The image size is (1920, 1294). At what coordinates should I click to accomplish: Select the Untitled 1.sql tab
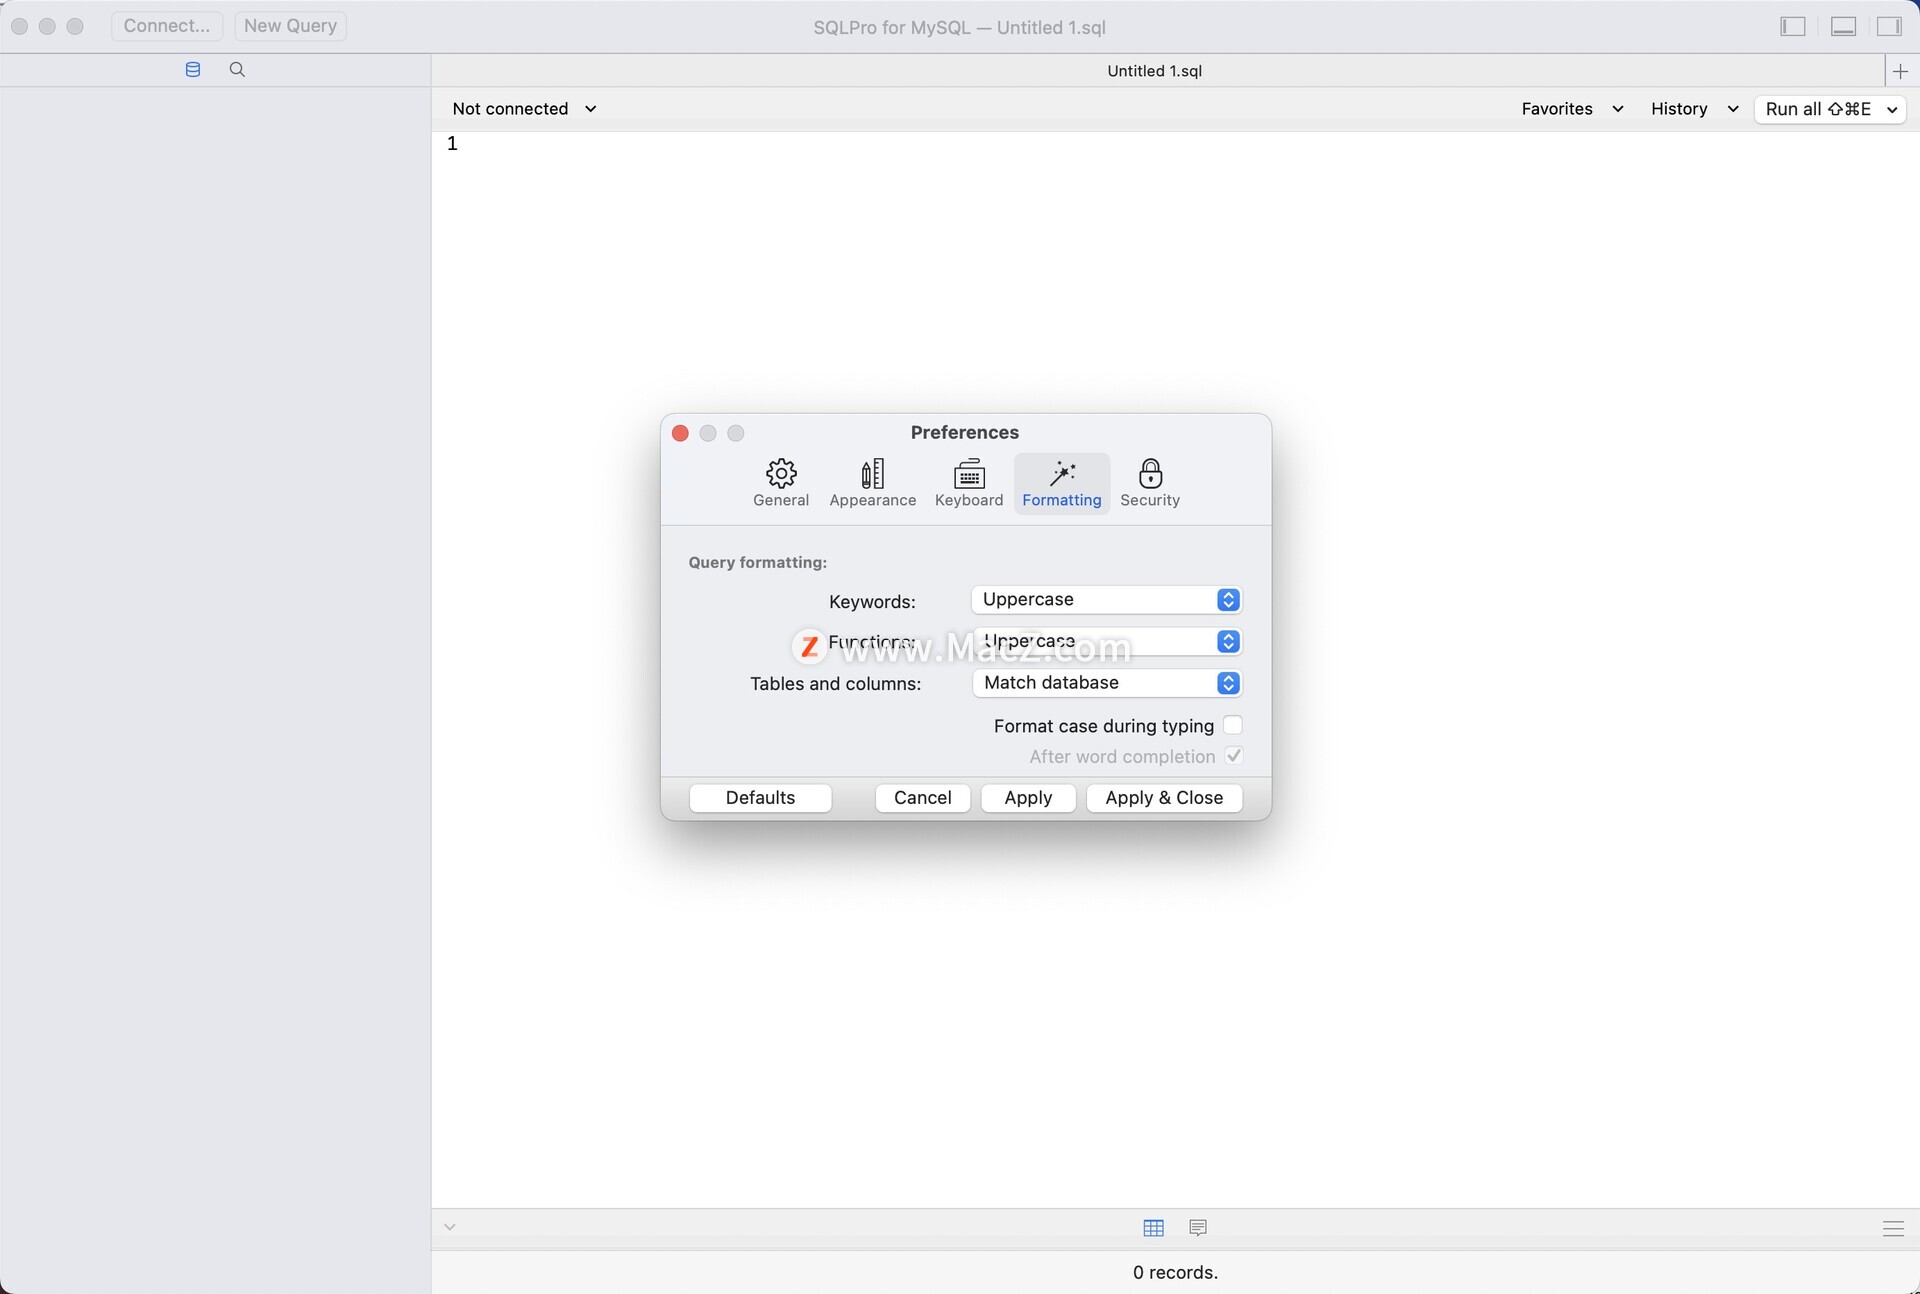[x=1154, y=71]
